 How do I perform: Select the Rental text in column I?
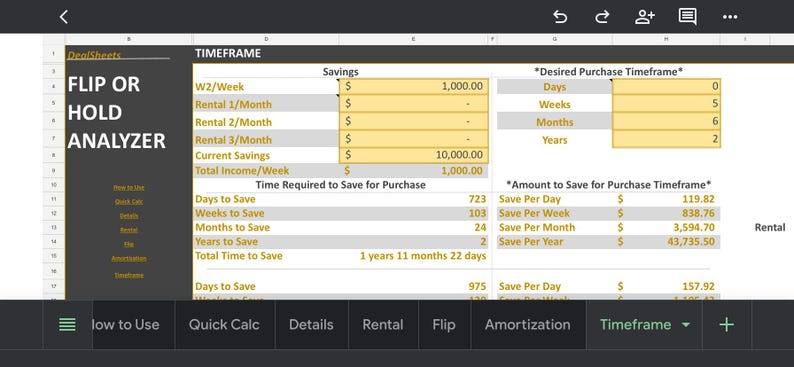[x=770, y=227]
